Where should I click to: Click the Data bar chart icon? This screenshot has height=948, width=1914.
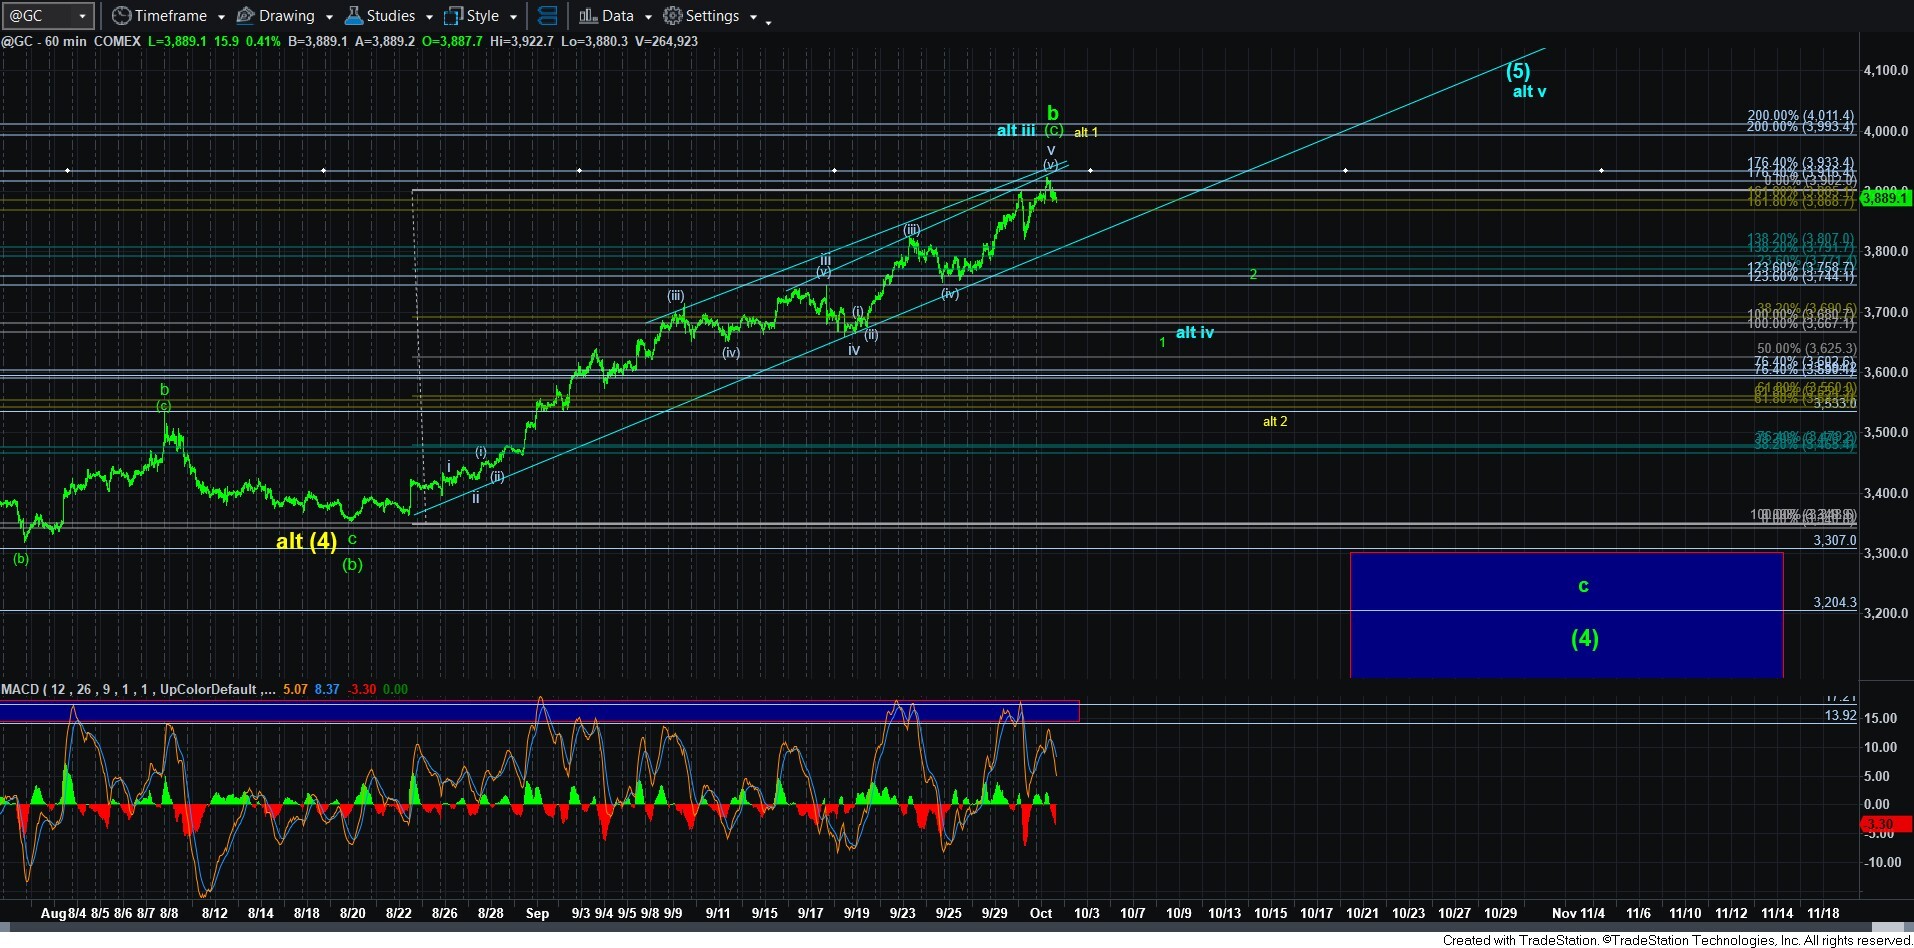click(x=588, y=16)
